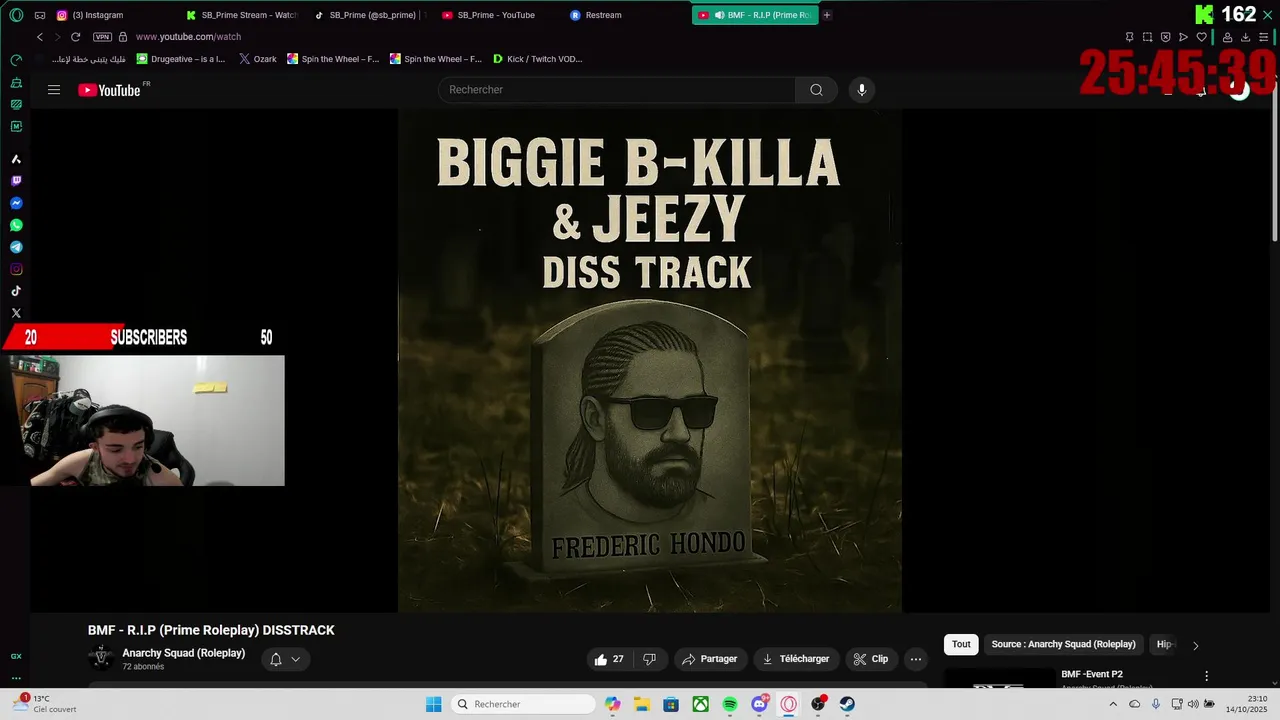Show hidden system tray icons chevron
The height and width of the screenshot is (720, 1280).
click(1113, 704)
